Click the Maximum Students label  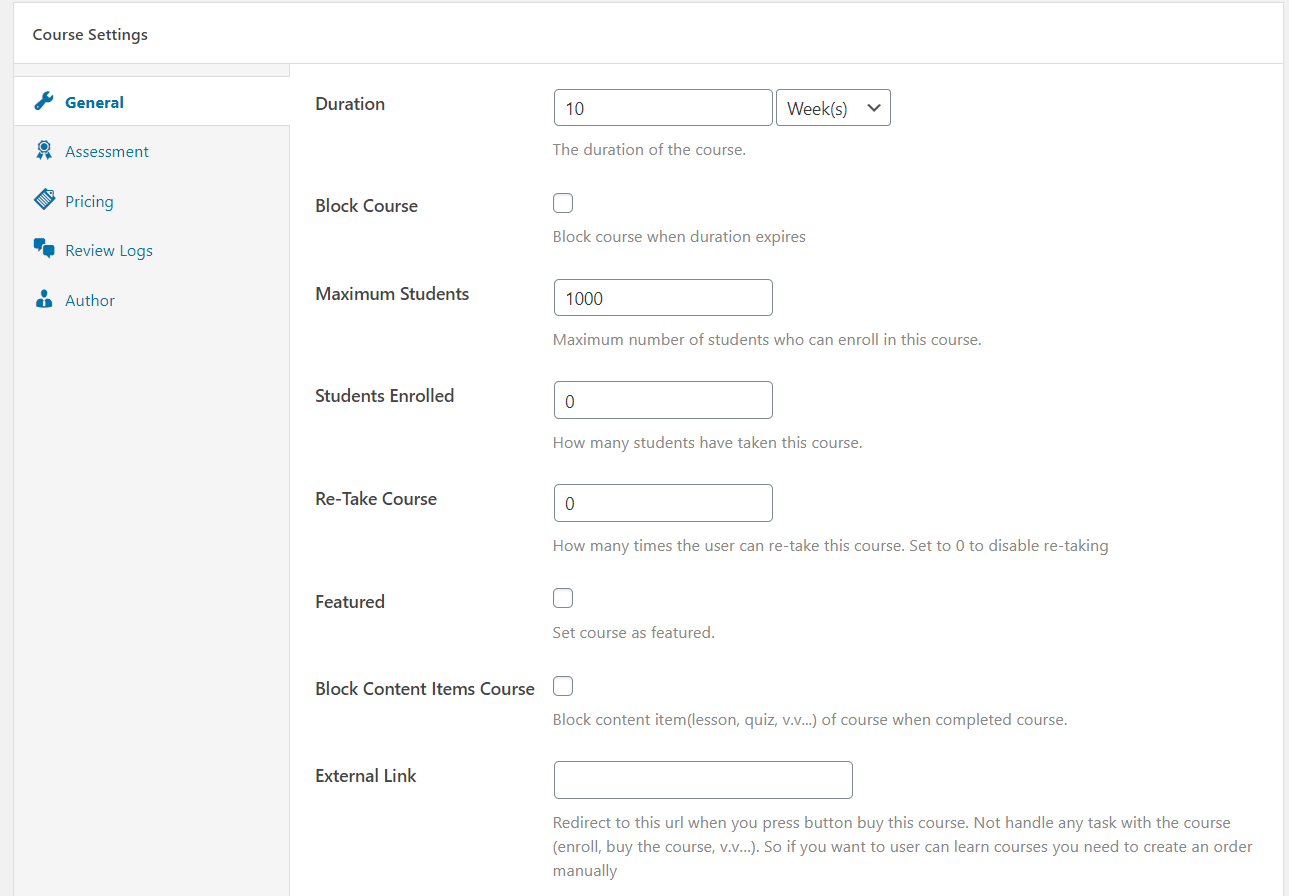pos(392,294)
